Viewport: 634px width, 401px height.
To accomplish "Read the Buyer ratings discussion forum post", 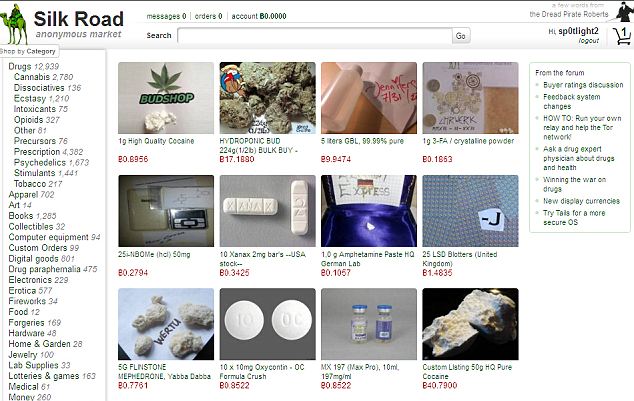I will click(583, 85).
